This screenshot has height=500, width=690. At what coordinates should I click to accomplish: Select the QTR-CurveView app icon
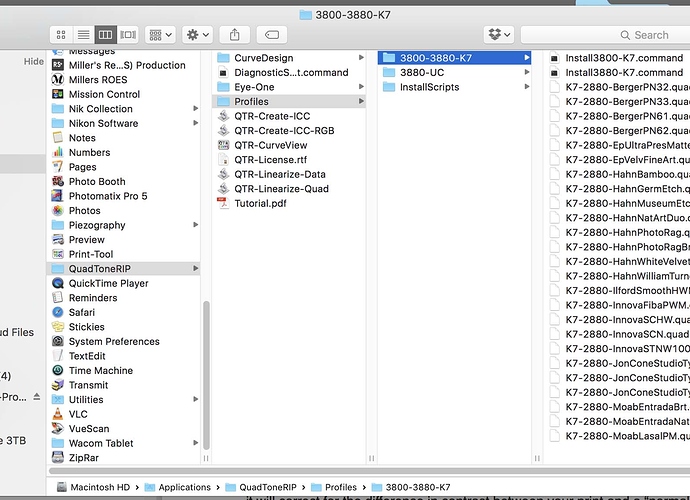point(224,145)
